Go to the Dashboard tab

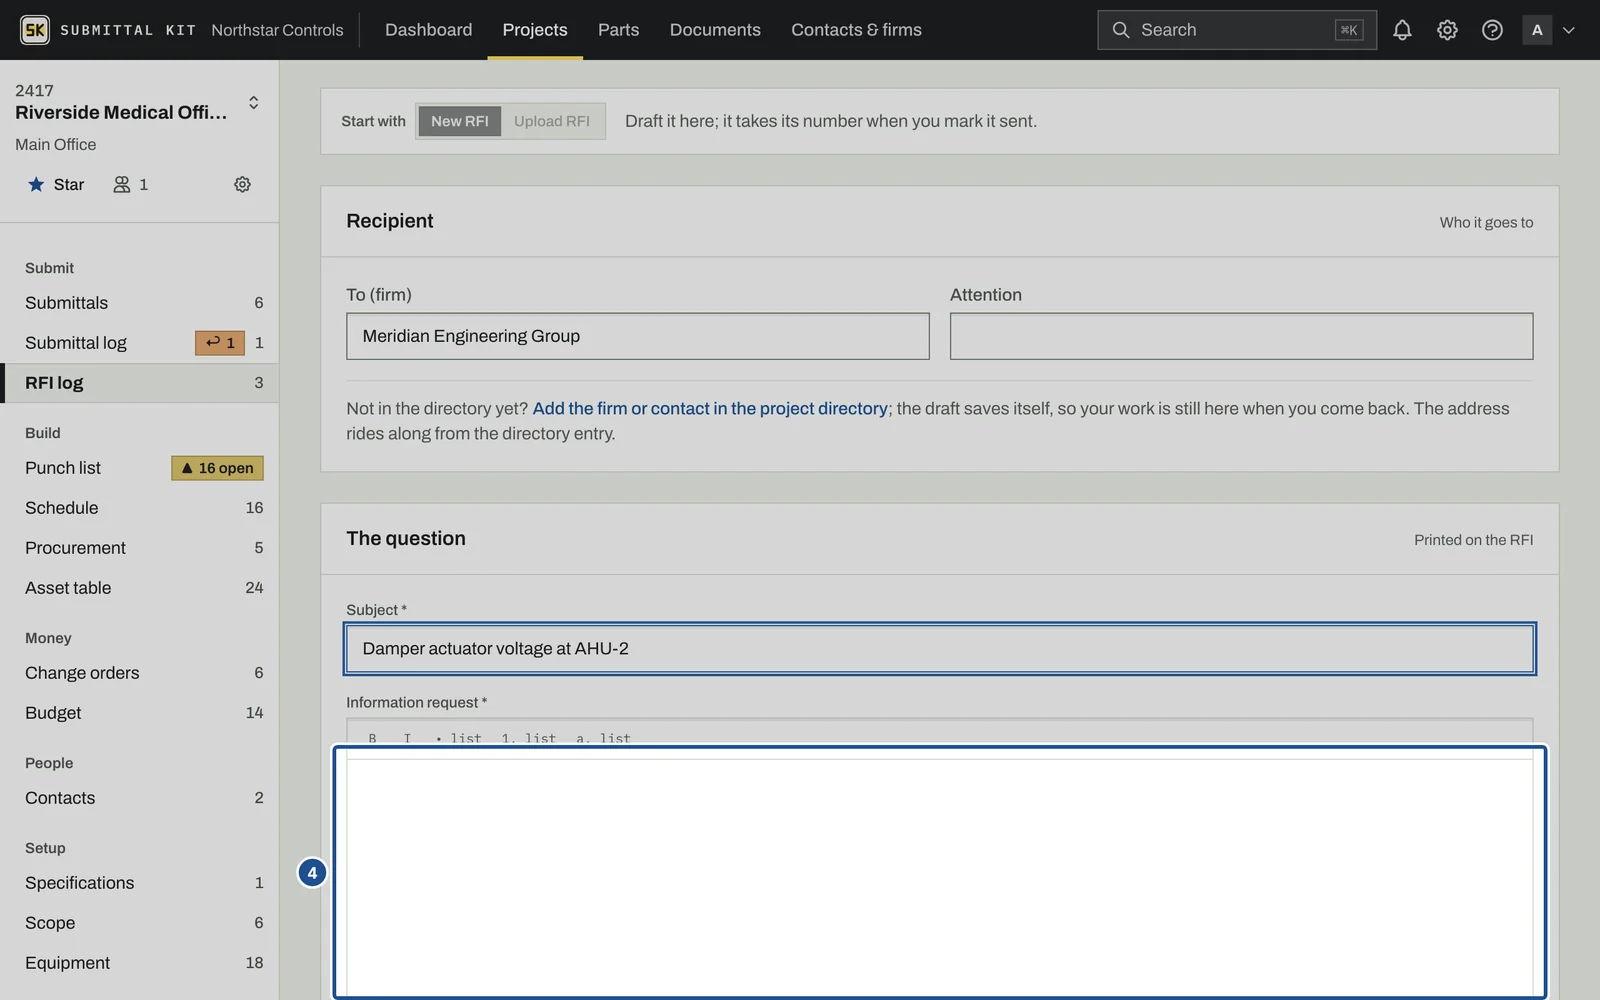tap(429, 30)
